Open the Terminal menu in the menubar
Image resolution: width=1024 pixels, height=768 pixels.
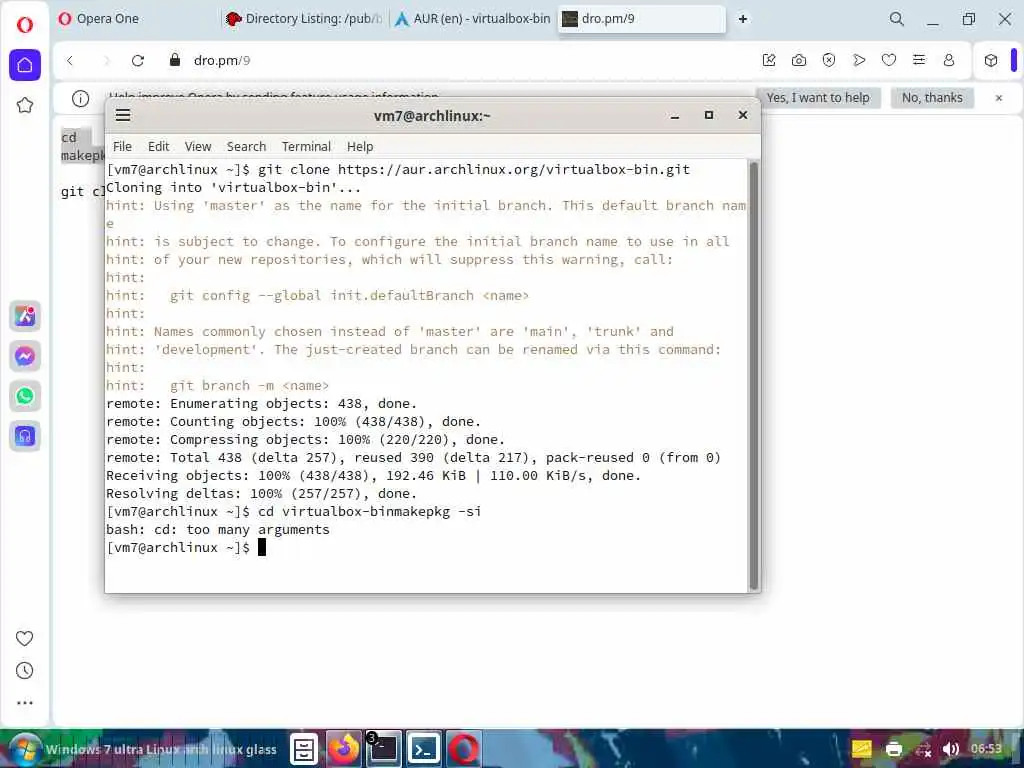point(306,146)
